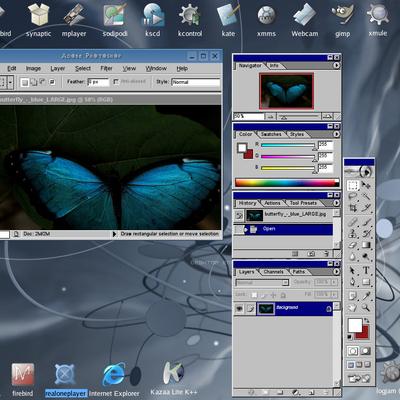
Task: Select the Brush tool
Action: point(366,222)
